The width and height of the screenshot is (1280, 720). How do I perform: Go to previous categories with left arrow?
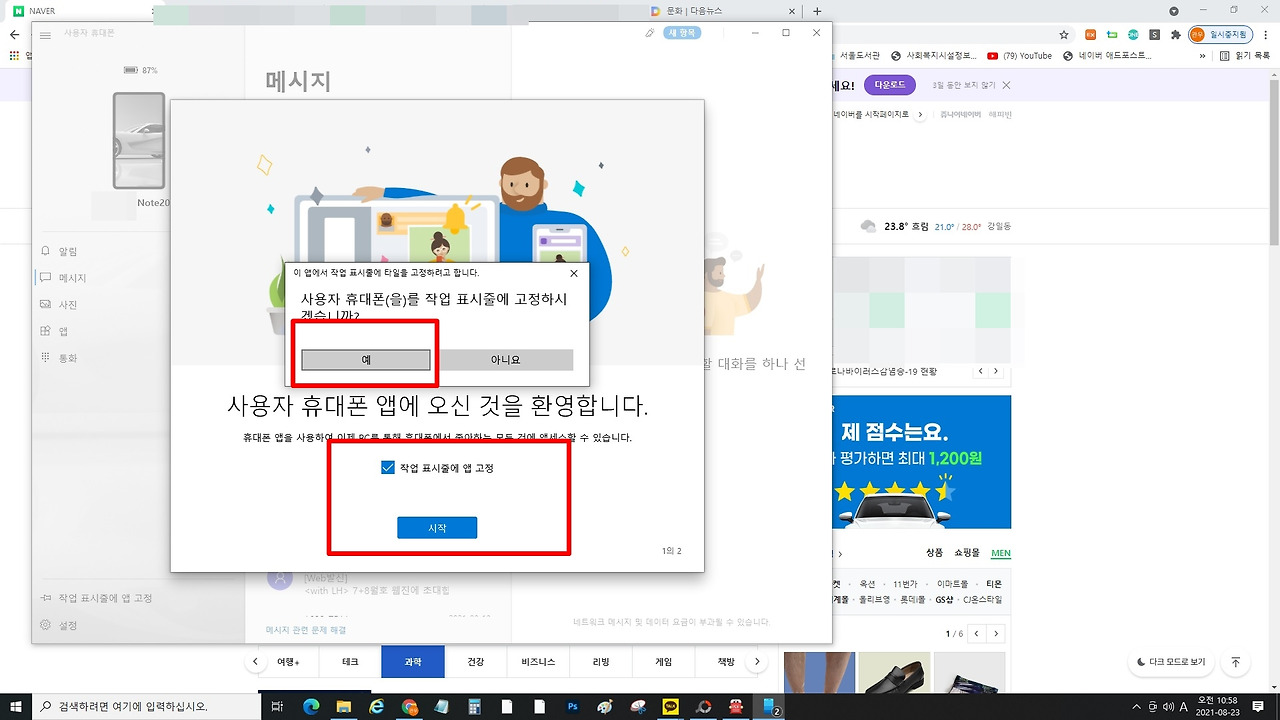coord(257,662)
